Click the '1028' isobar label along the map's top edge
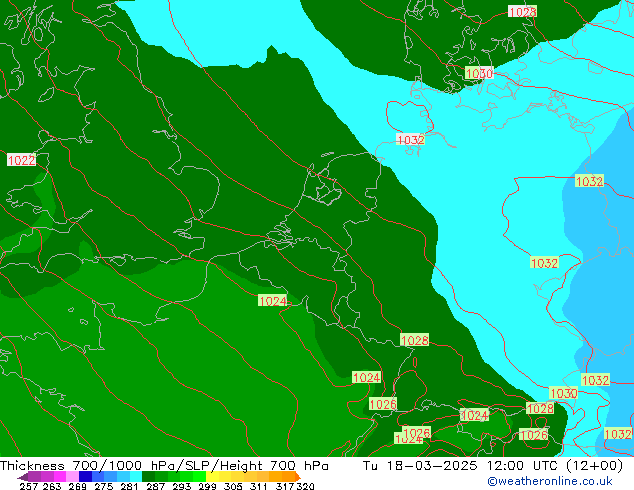The width and height of the screenshot is (634, 490). tap(522, 12)
